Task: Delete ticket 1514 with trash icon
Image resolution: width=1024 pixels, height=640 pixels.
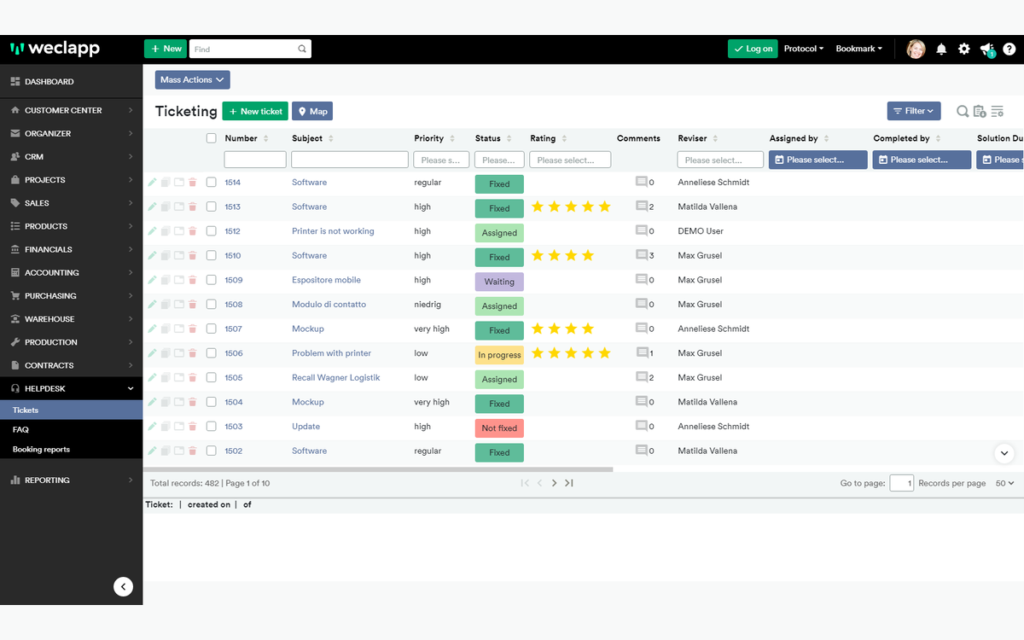Action: coord(193,182)
